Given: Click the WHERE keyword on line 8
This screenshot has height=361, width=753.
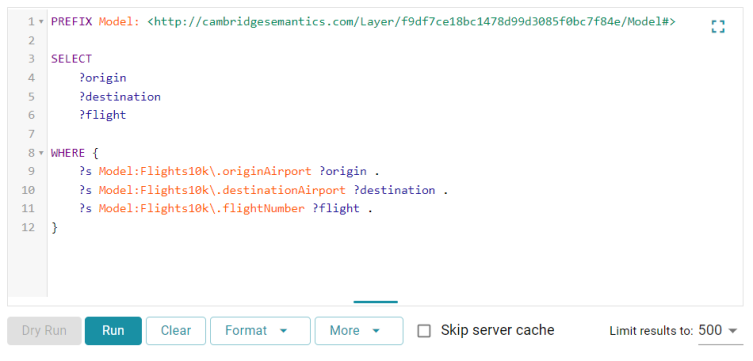Looking at the screenshot, I should click(68, 153).
